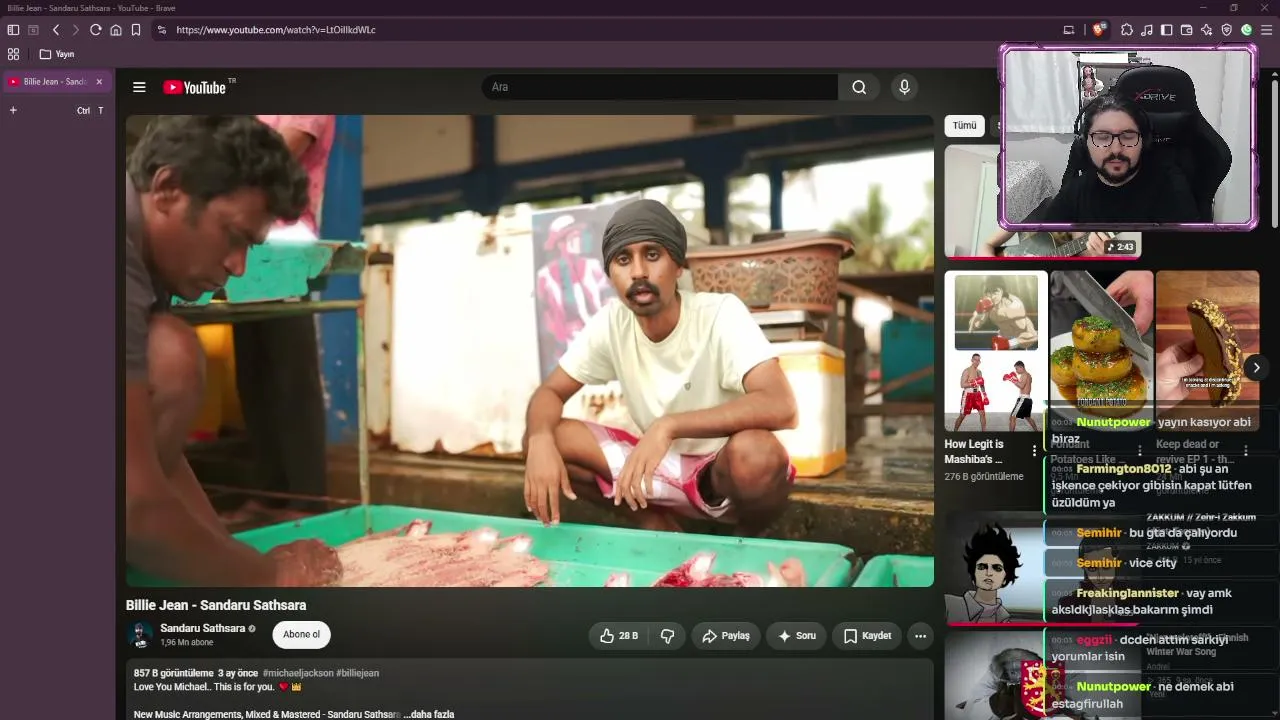The image size is (1280, 720).
Task: Expand description with ...daha fazla
Action: 429,715
